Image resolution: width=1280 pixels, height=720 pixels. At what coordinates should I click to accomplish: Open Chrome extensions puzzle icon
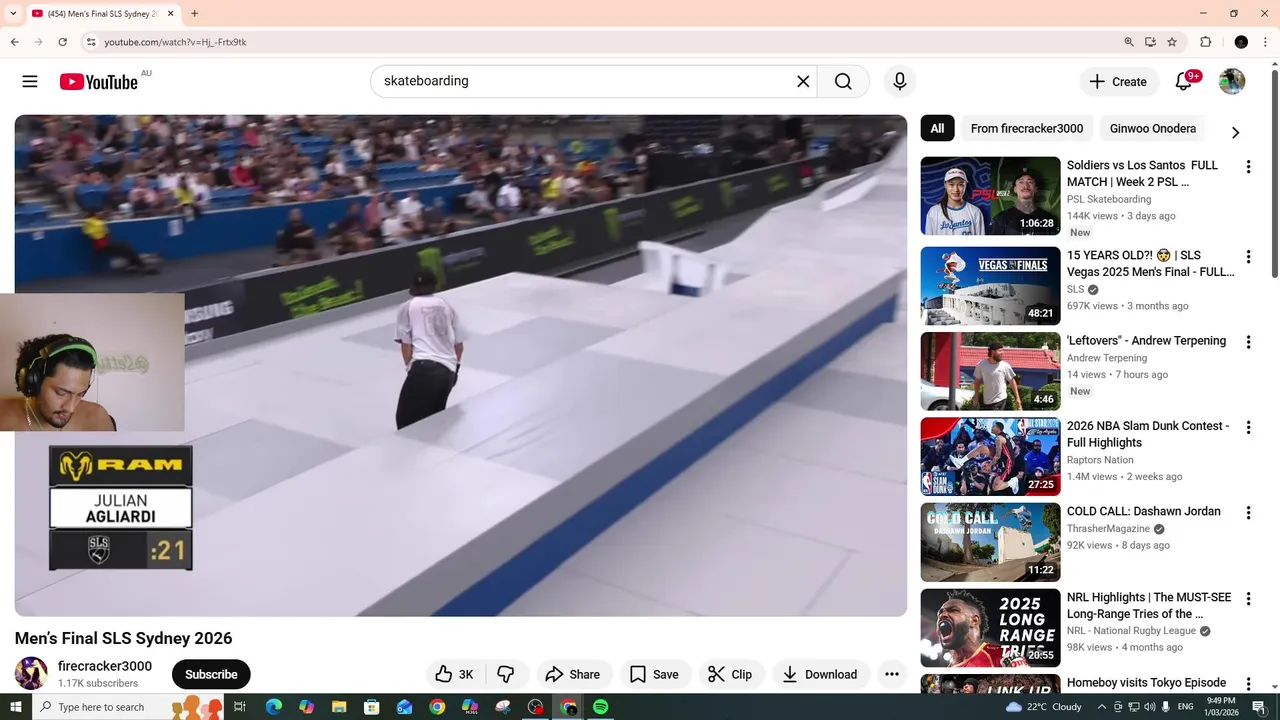1205,42
